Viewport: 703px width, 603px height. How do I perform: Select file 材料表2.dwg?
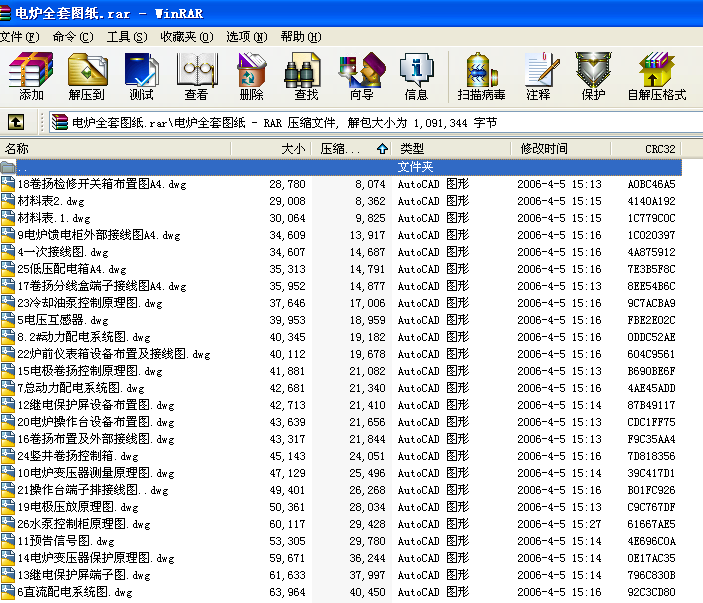[51, 201]
